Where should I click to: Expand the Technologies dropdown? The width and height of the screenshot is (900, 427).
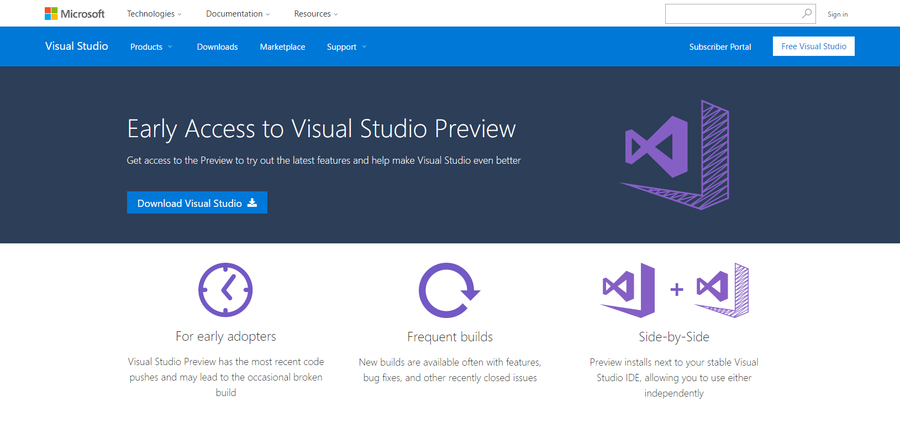tap(154, 14)
